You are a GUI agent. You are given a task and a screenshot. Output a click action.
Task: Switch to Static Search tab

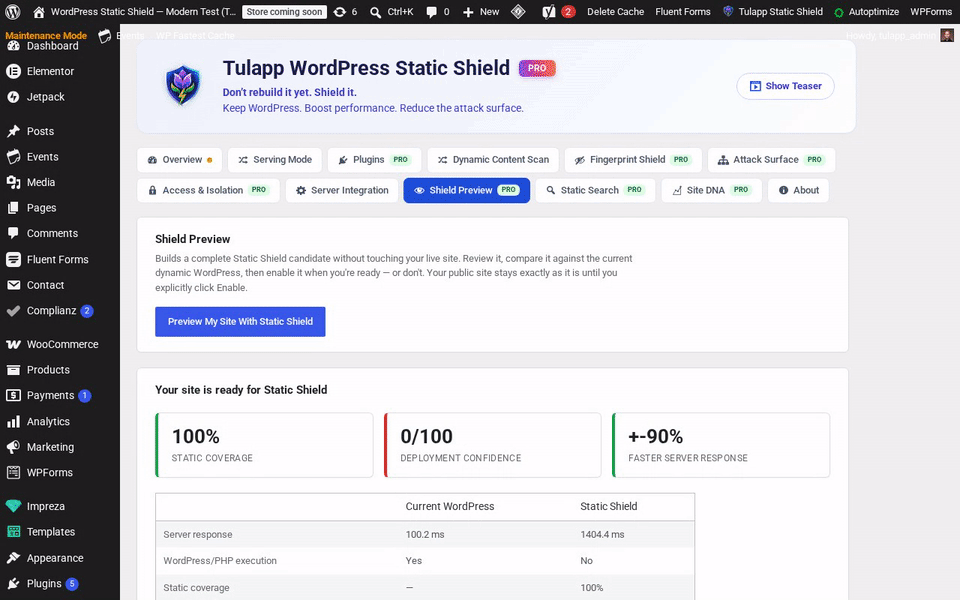[x=595, y=190]
